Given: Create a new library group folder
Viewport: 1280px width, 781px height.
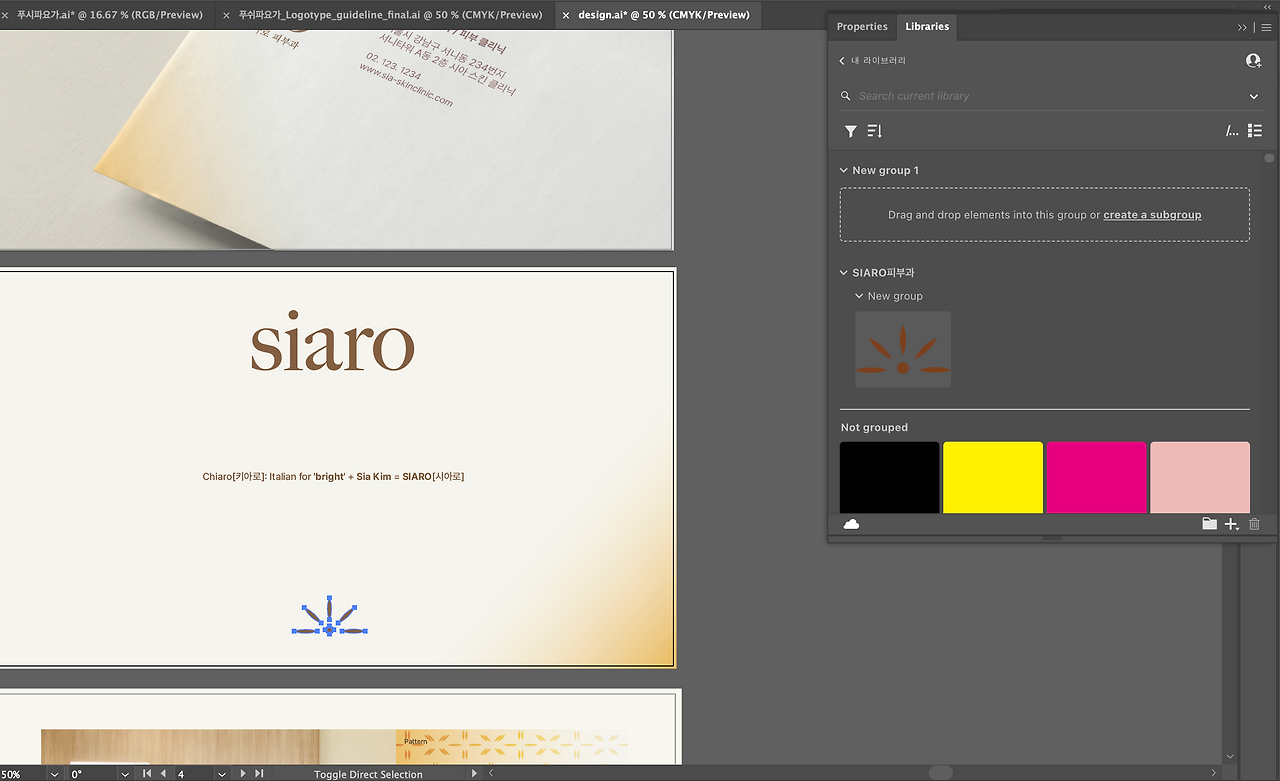Looking at the screenshot, I should pyautogui.click(x=1209, y=524).
